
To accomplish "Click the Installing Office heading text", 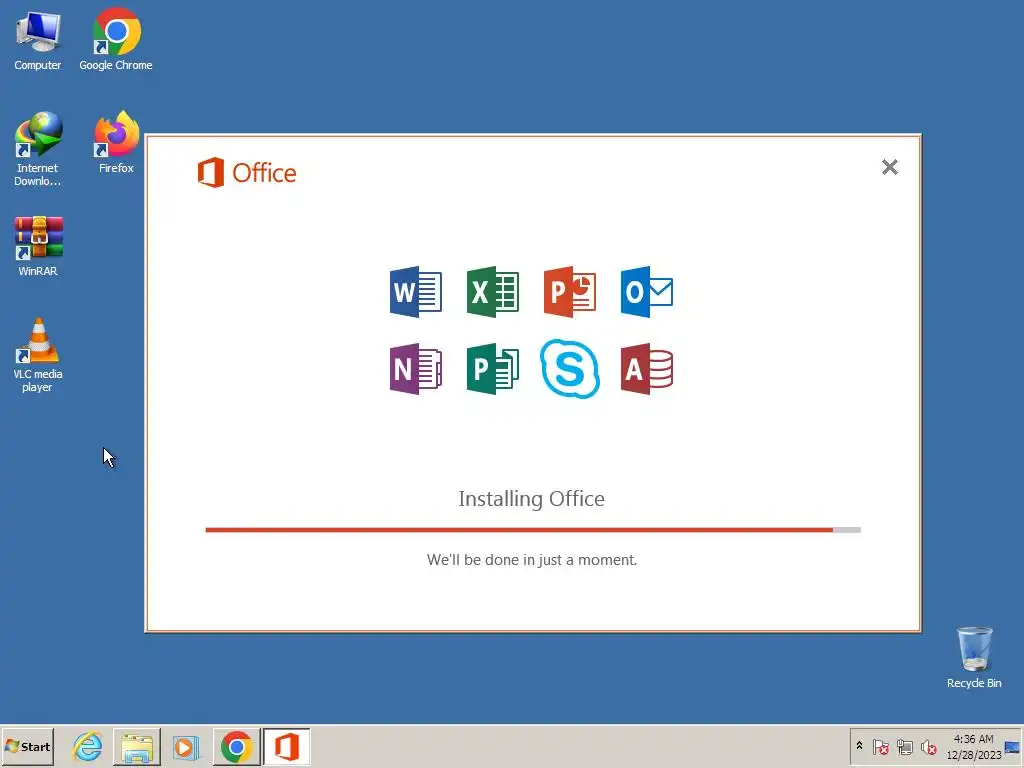I will (x=532, y=499).
